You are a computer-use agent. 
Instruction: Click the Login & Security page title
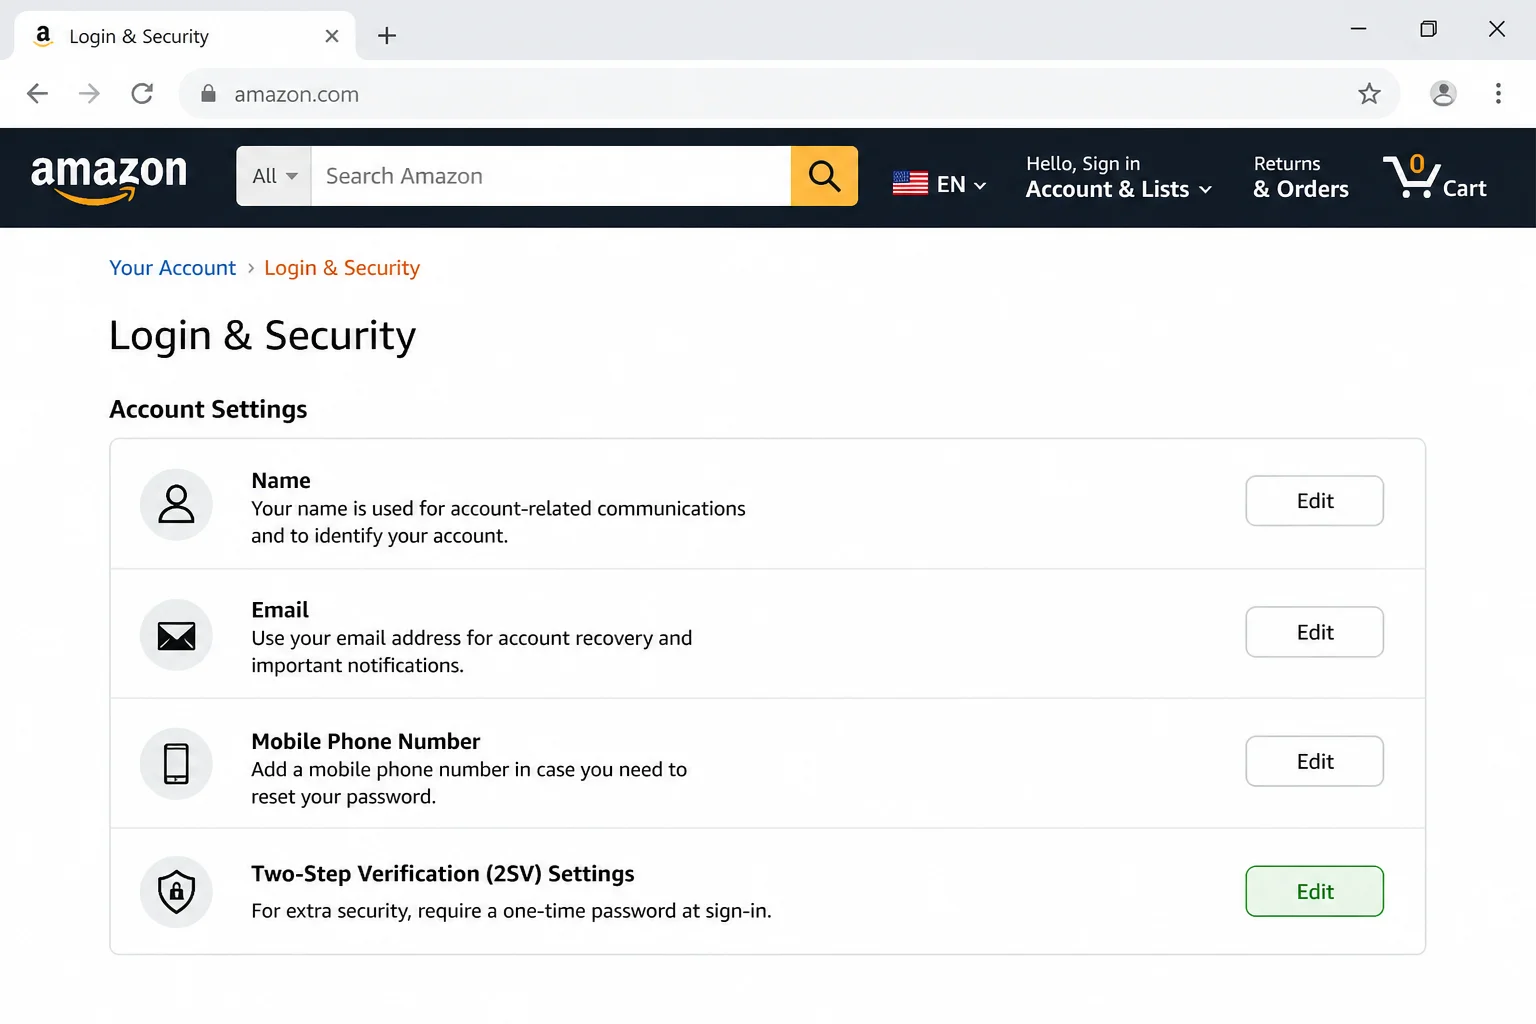coord(262,336)
